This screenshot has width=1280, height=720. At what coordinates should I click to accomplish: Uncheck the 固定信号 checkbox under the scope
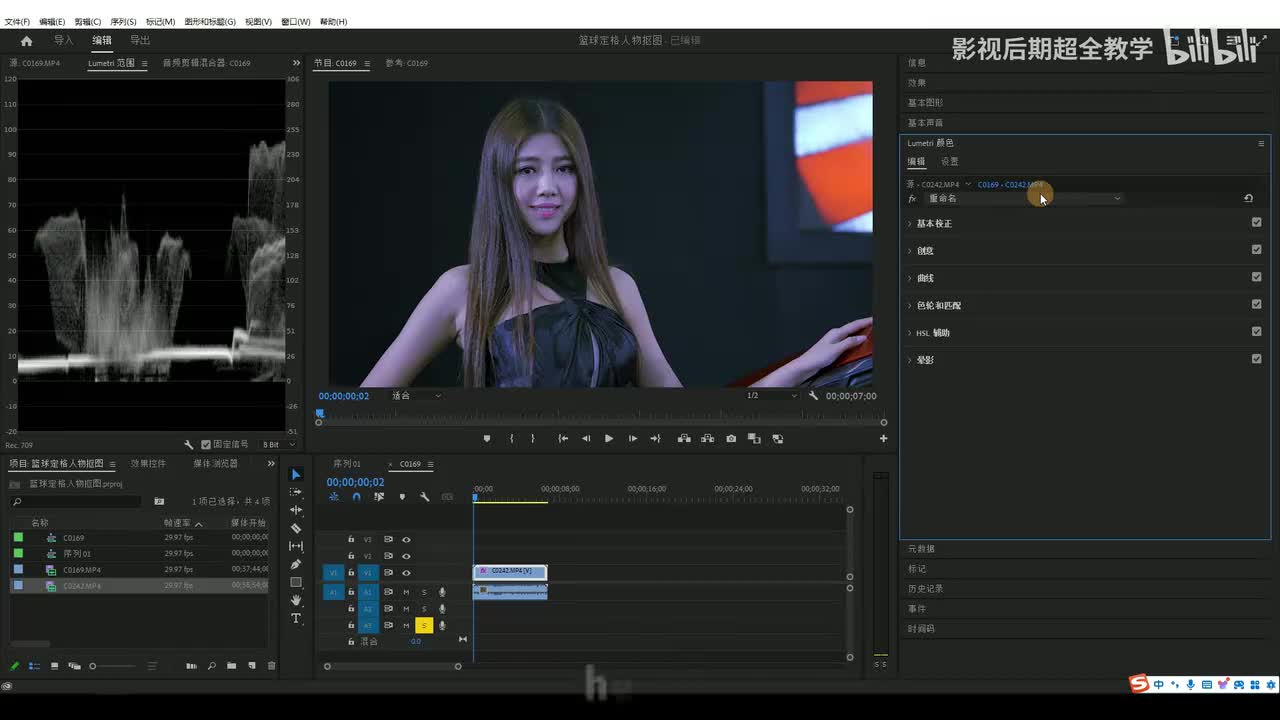pos(206,444)
